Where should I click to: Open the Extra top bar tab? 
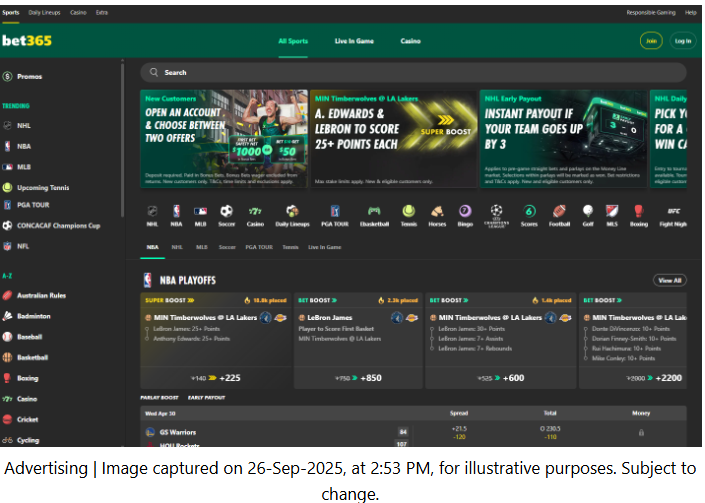(x=102, y=13)
